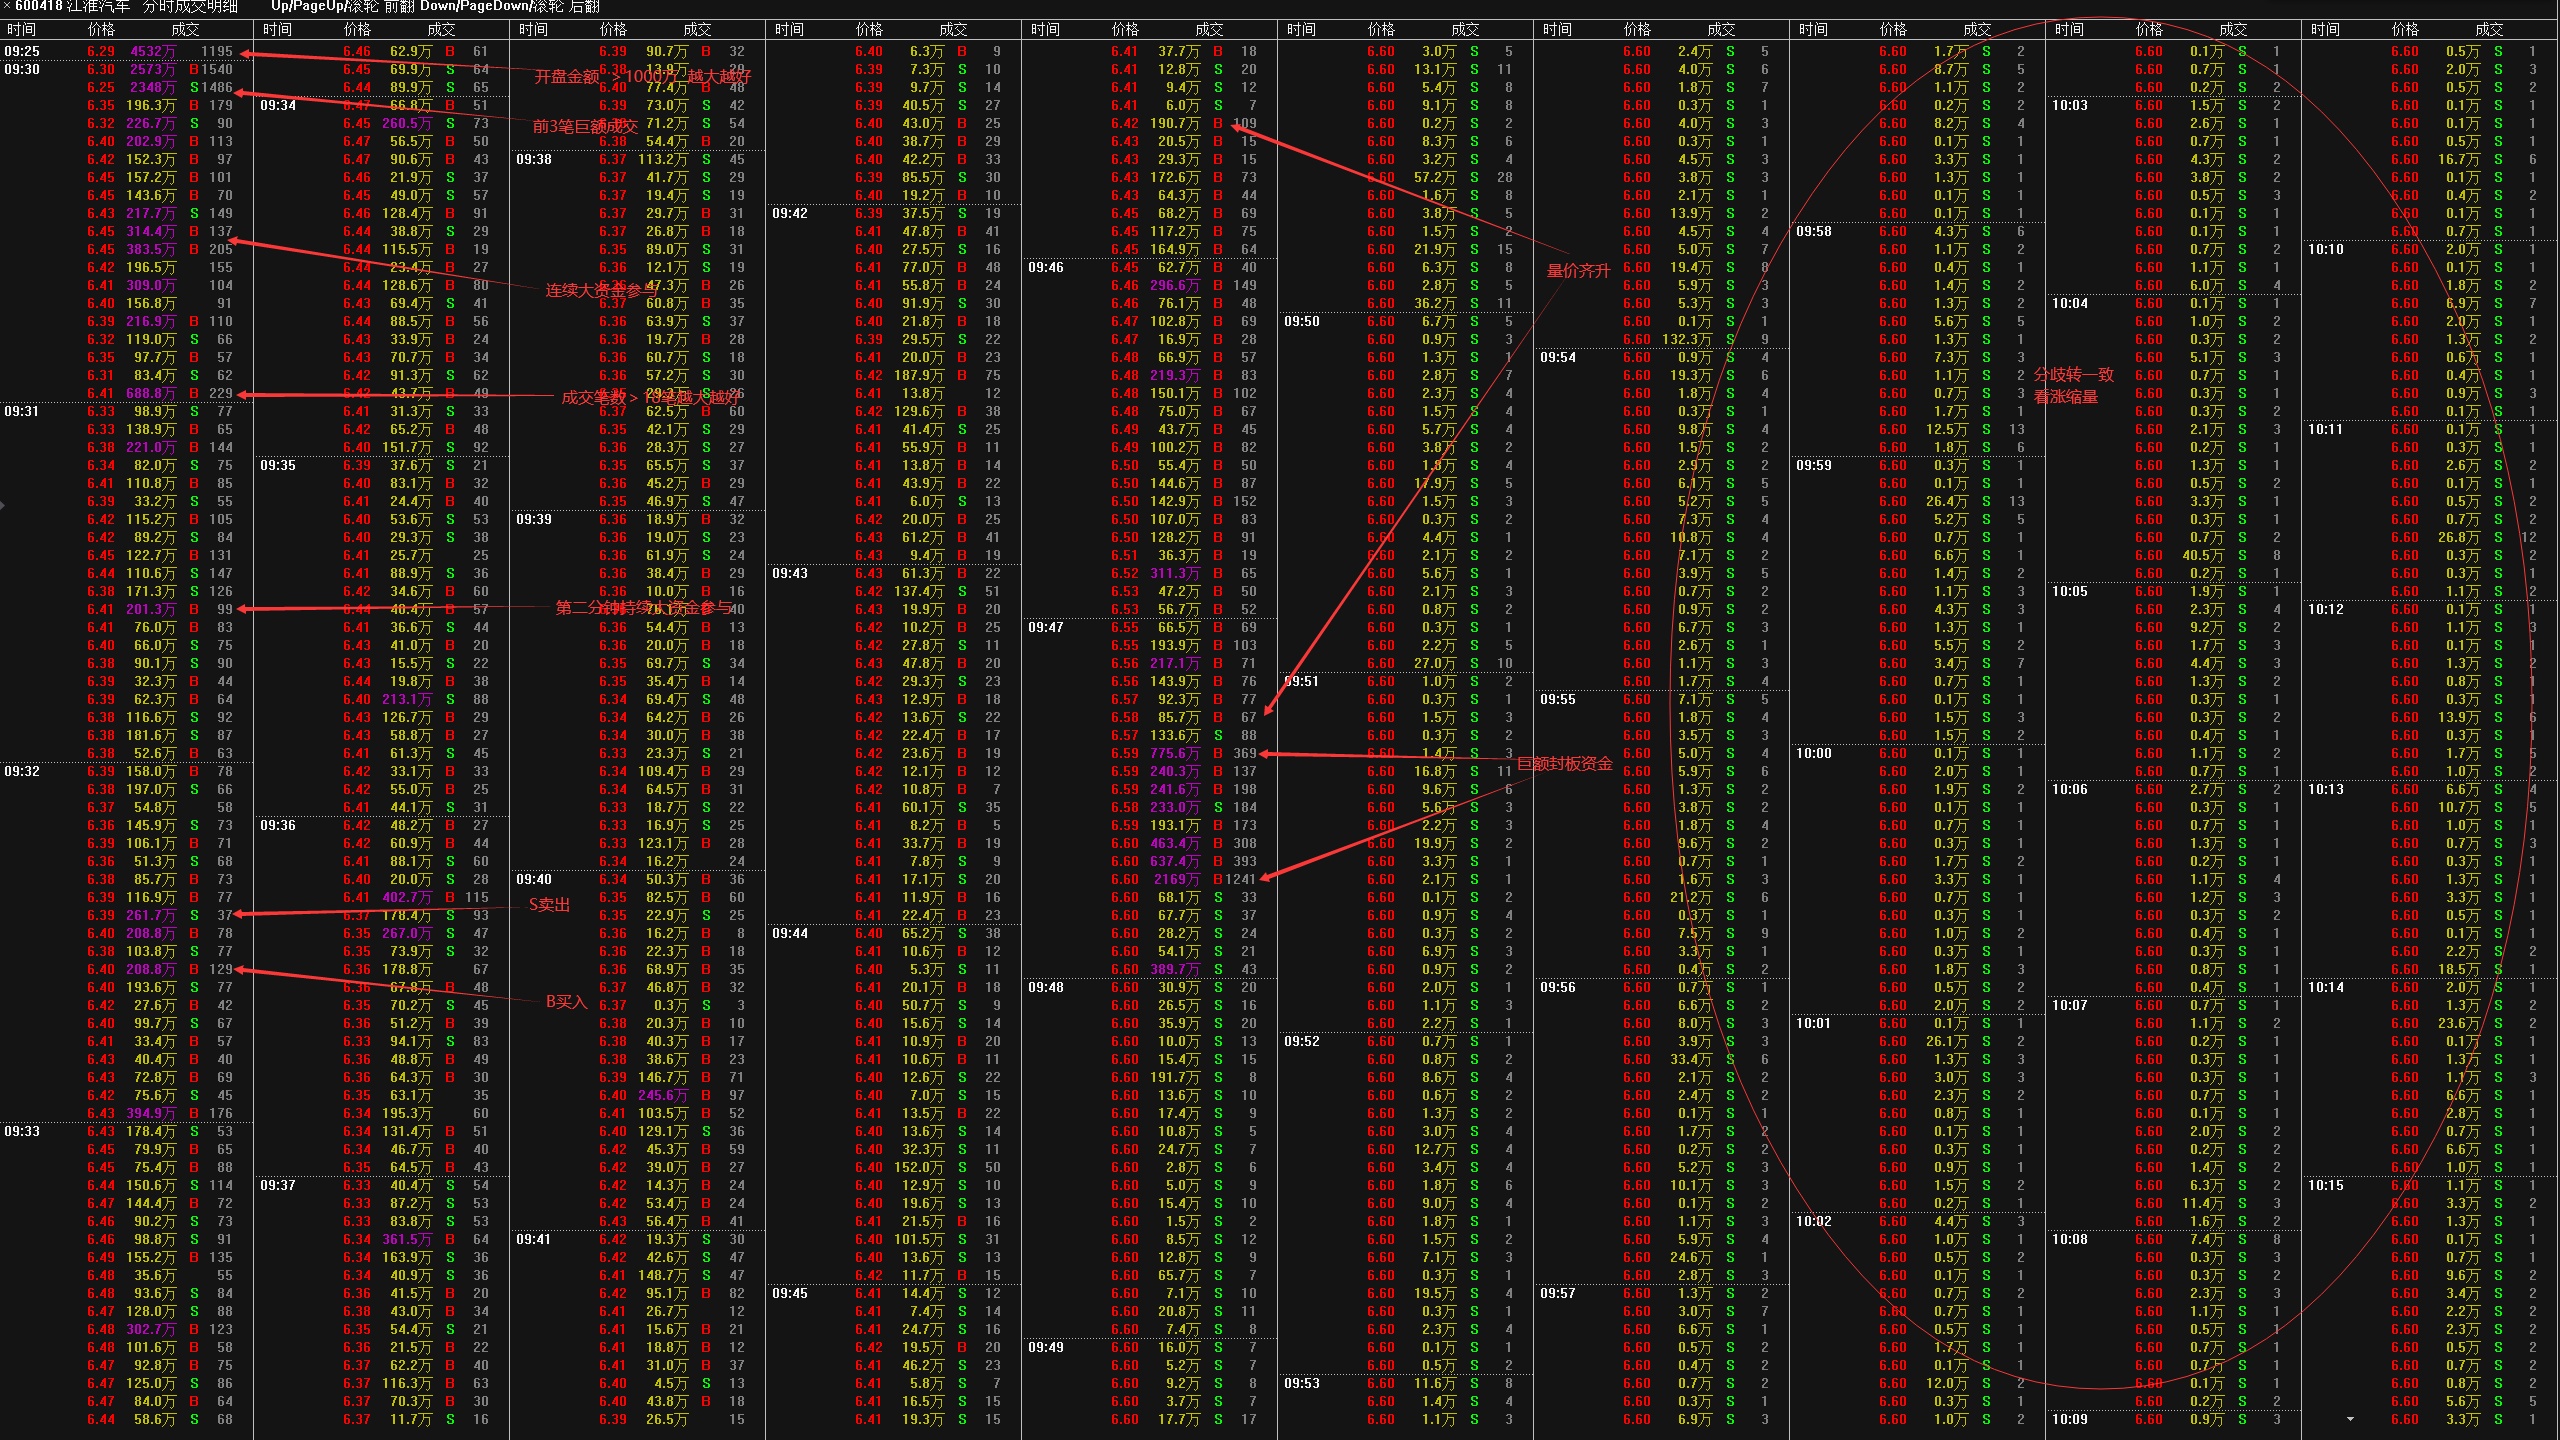Select the 09:25 opening auction row
The width and height of the screenshot is (2560, 1440).
(126, 51)
